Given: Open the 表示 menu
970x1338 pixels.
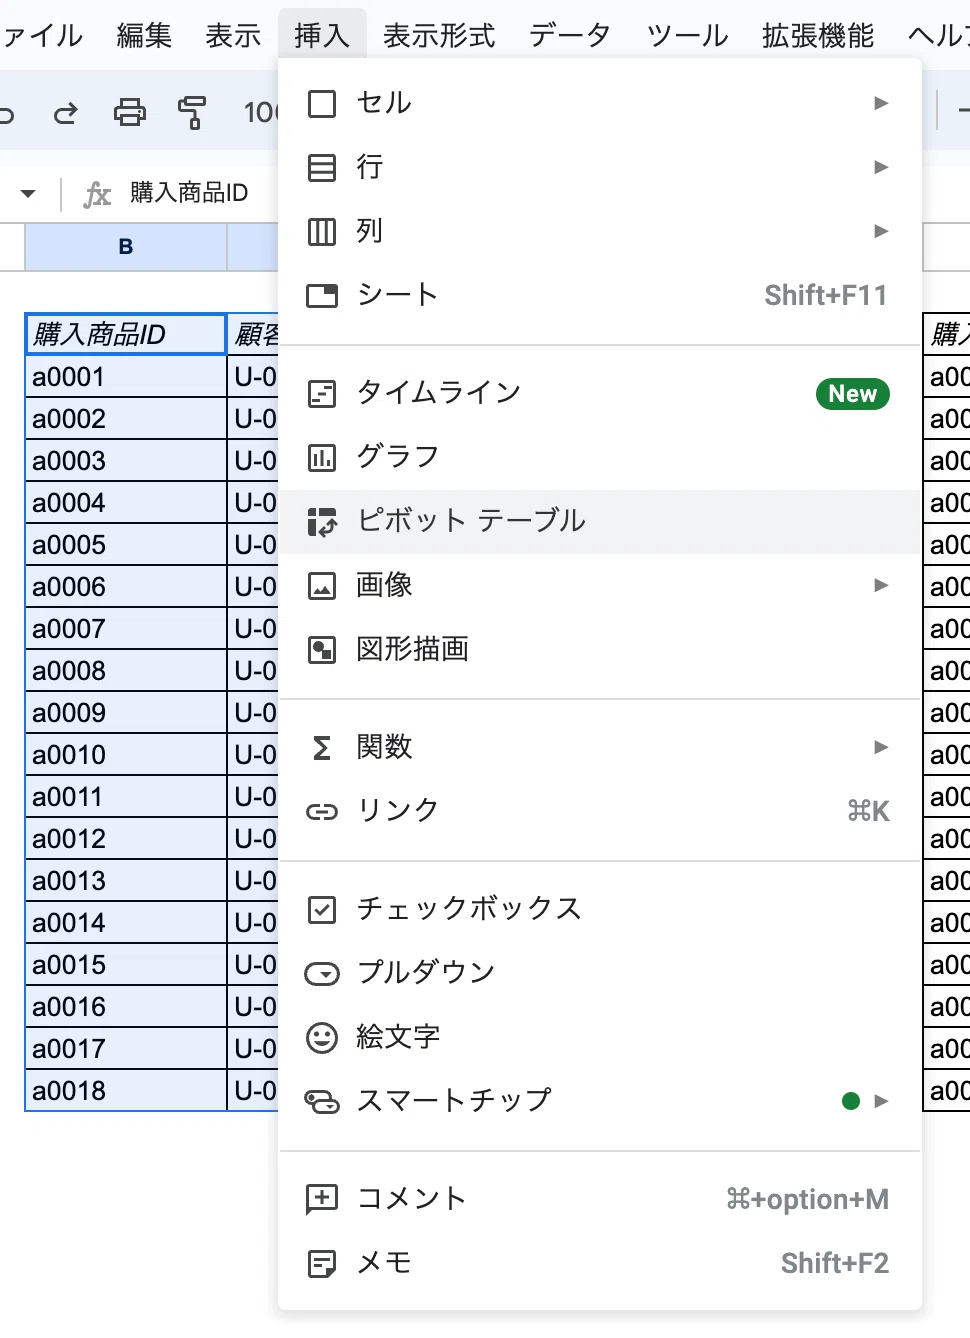Looking at the screenshot, I should pos(233,35).
